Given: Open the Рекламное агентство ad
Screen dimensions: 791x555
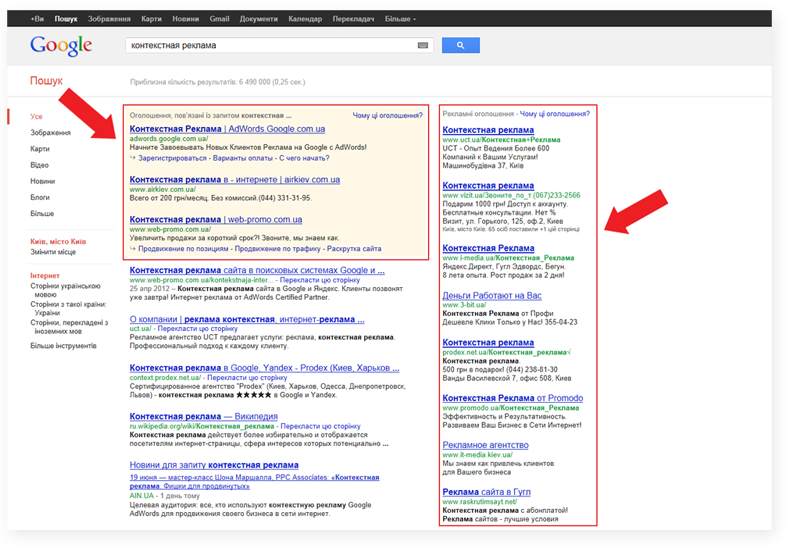Looking at the screenshot, I should pyautogui.click(x=485, y=445).
